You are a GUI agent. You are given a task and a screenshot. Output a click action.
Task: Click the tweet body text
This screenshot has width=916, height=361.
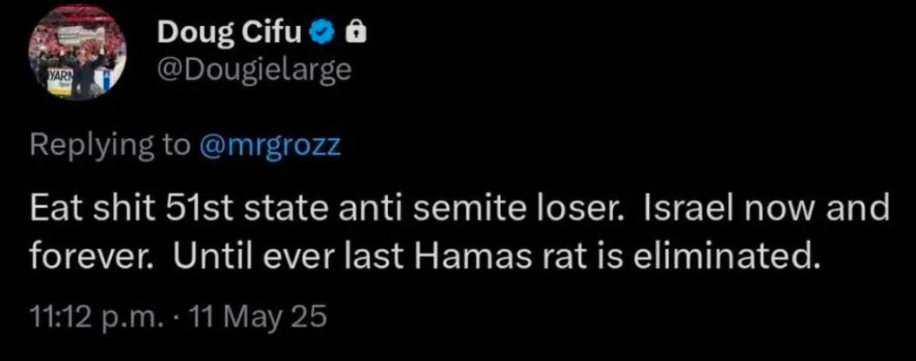pyautogui.click(x=459, y=232)
